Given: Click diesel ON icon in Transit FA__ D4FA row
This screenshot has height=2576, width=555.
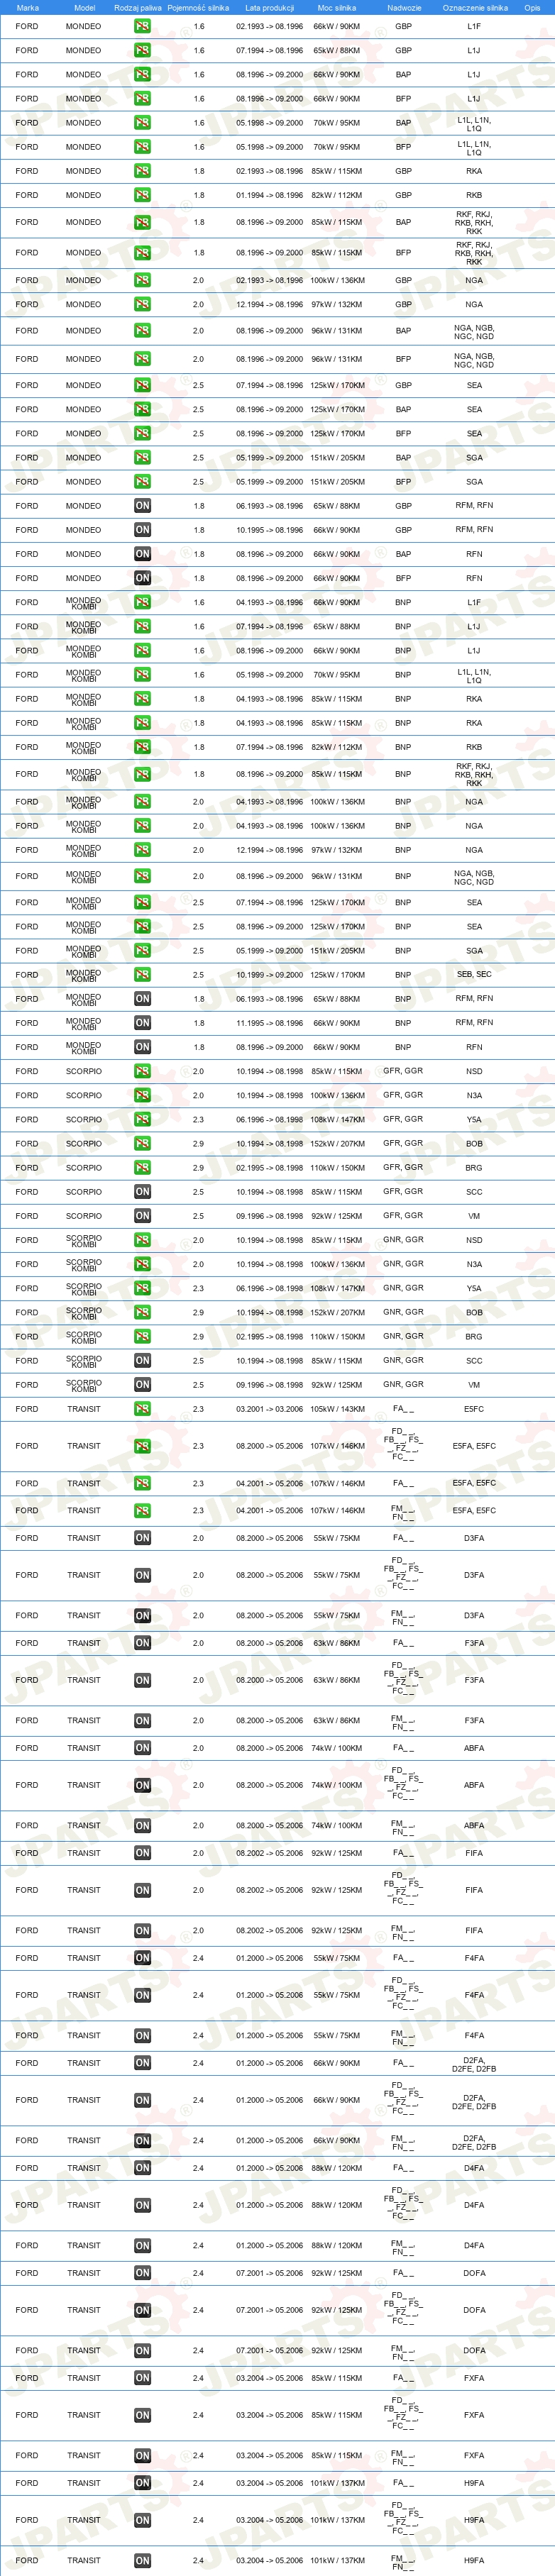Looking at the screenshot, I should pos(142,2168).
